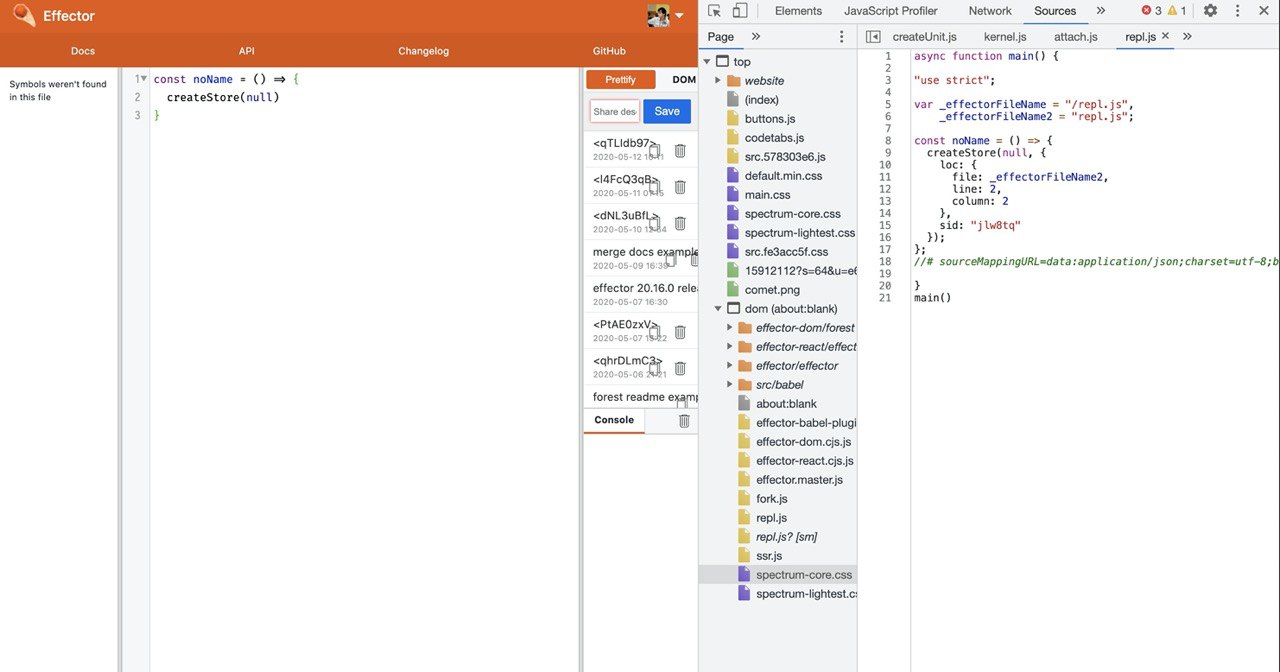This screenshot has width=1280, height=672.
Task: Close the repl.js file tab
Action: pyautogui.click(x=1165, y=36)
